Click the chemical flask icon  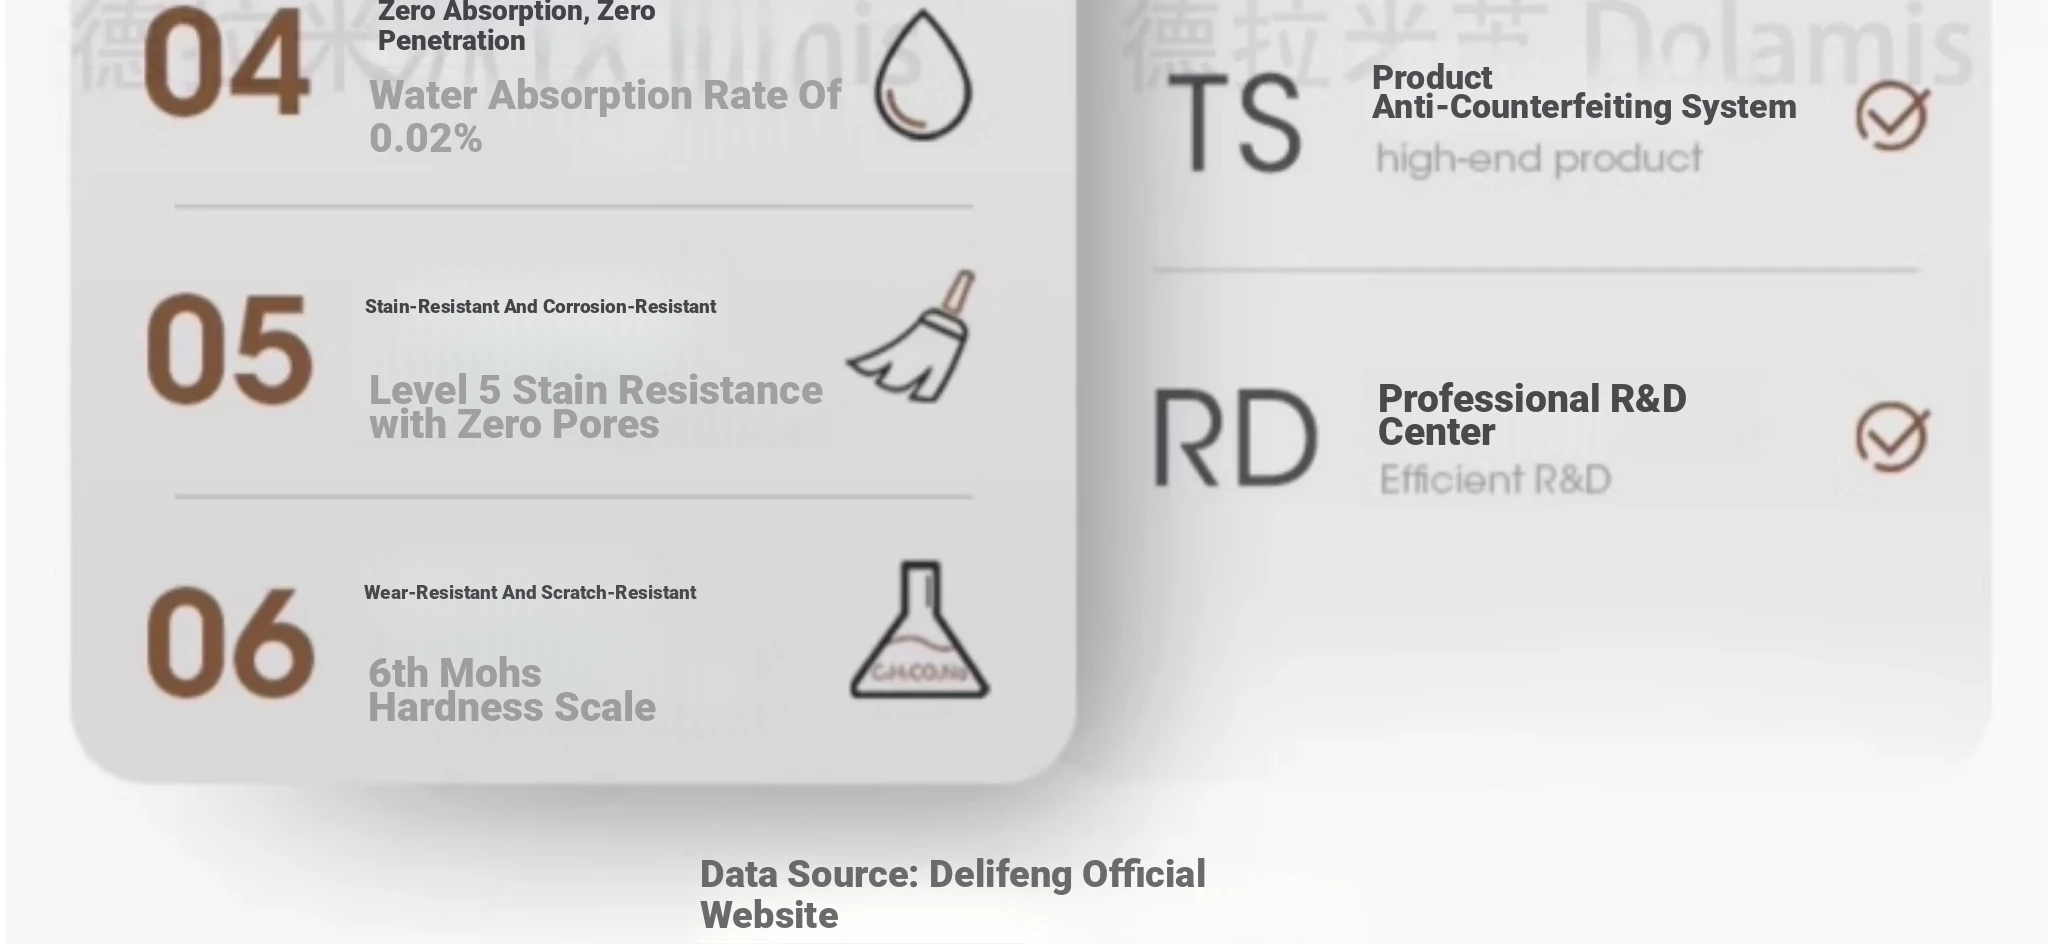coord(919,629)
